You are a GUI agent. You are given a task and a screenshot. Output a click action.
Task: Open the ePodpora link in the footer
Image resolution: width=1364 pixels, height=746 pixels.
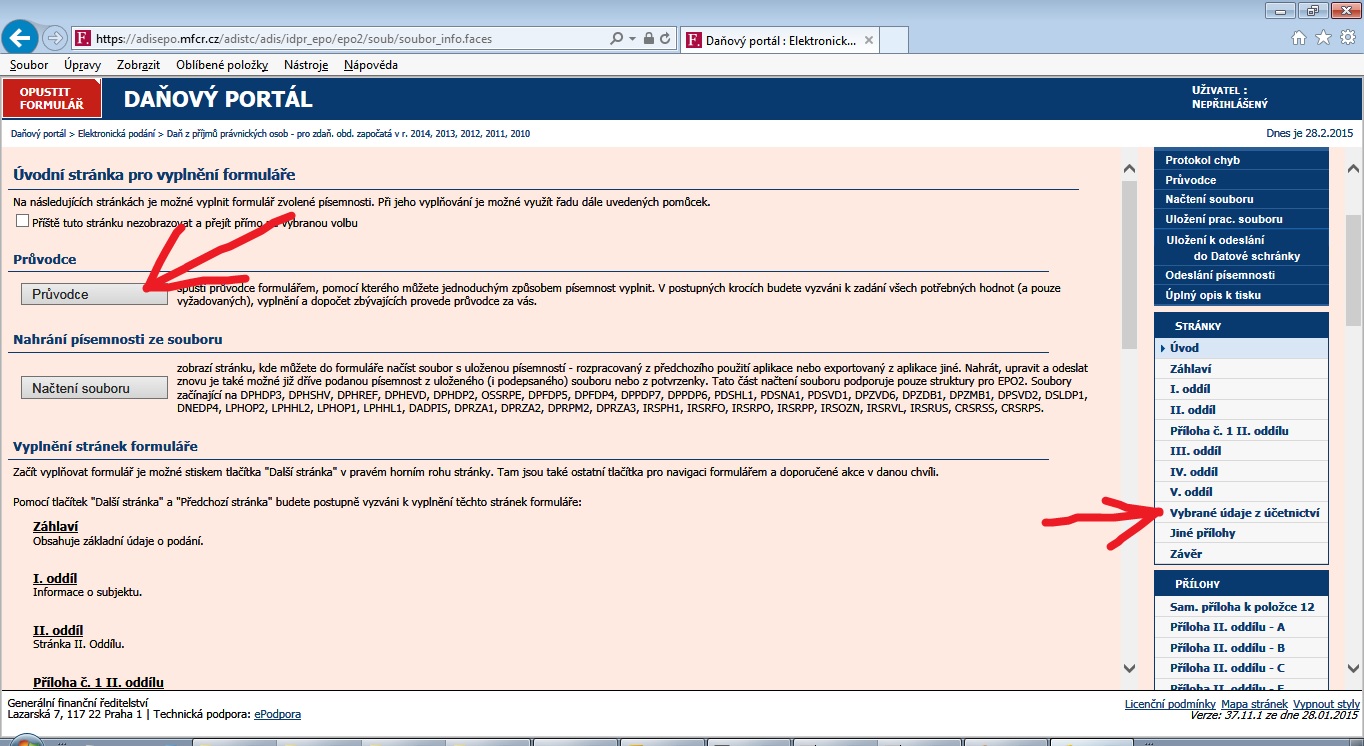coord(277,714)
